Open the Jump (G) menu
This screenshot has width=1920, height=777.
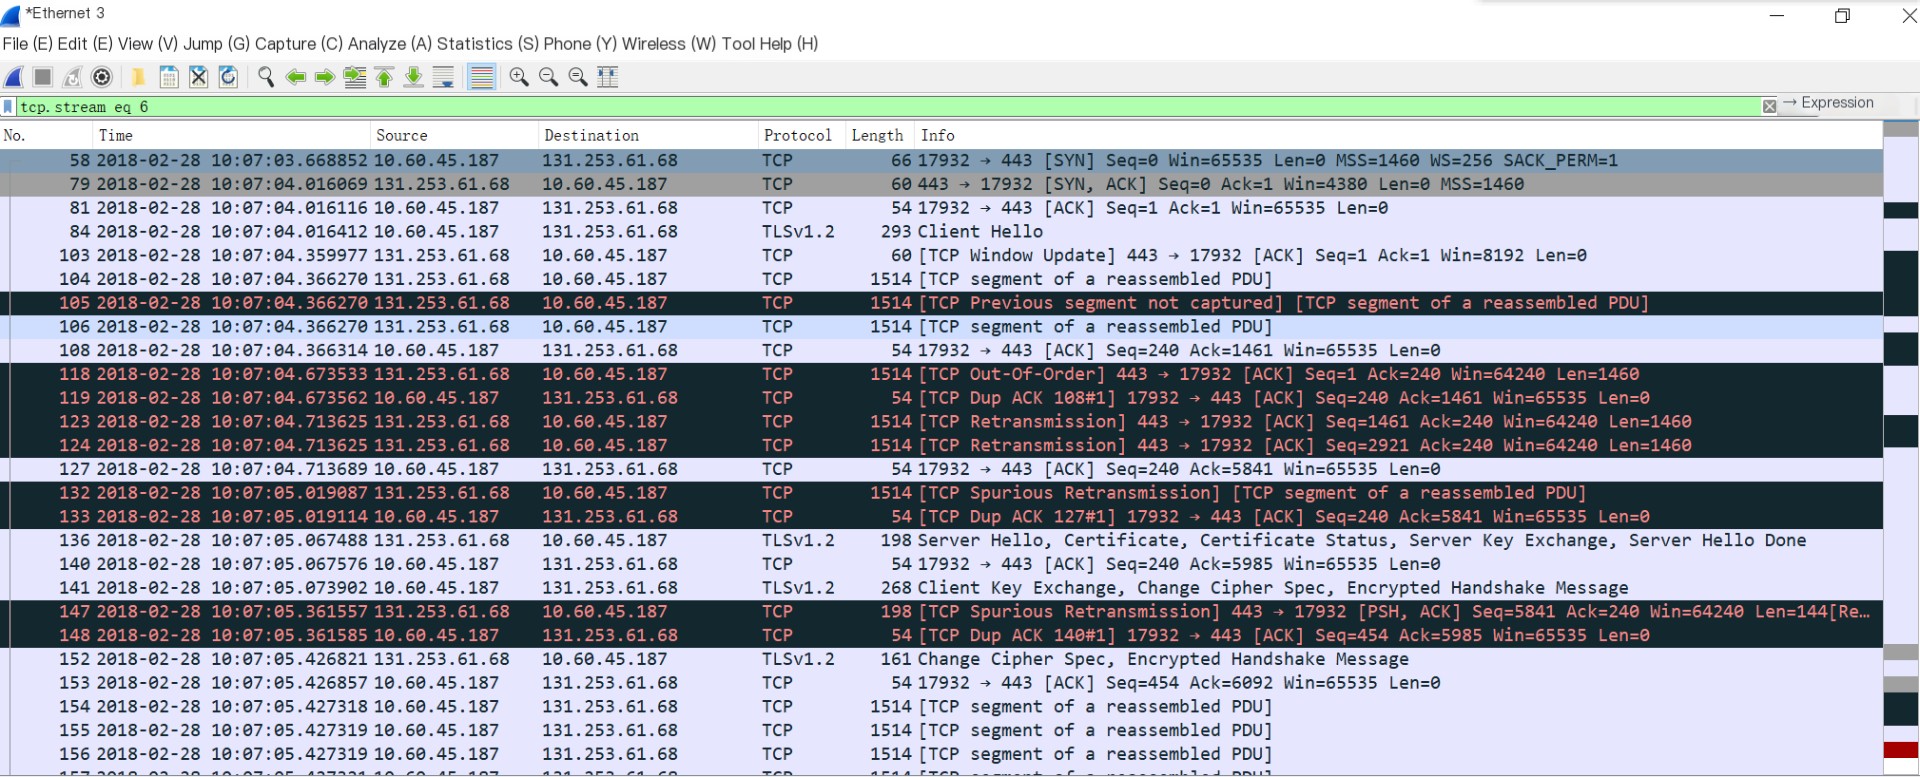216,44
